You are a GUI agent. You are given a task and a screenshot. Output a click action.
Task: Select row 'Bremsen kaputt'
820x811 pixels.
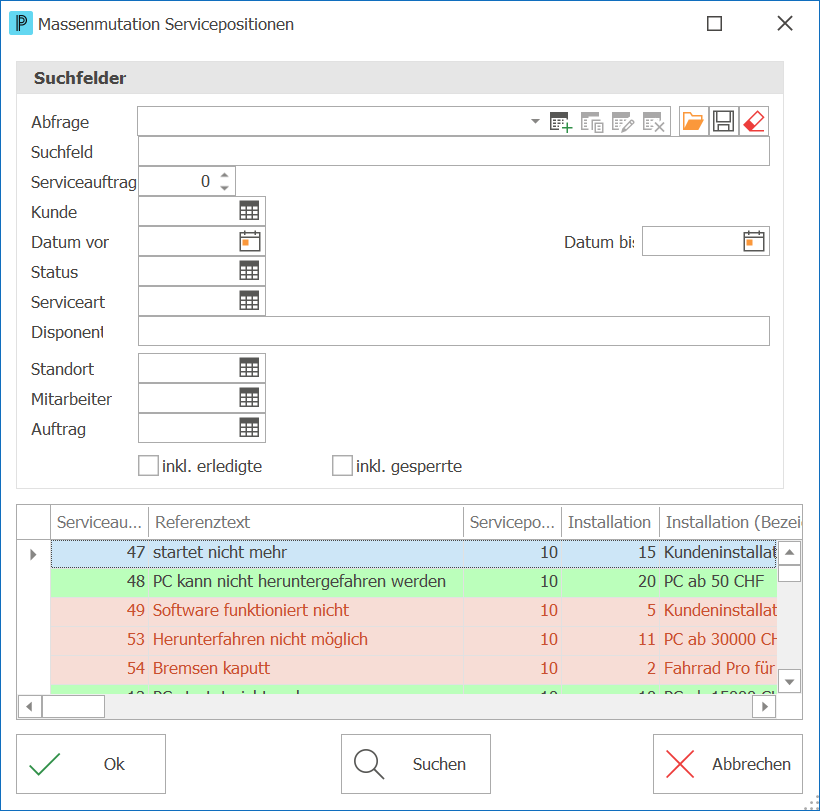coord(413,669)
